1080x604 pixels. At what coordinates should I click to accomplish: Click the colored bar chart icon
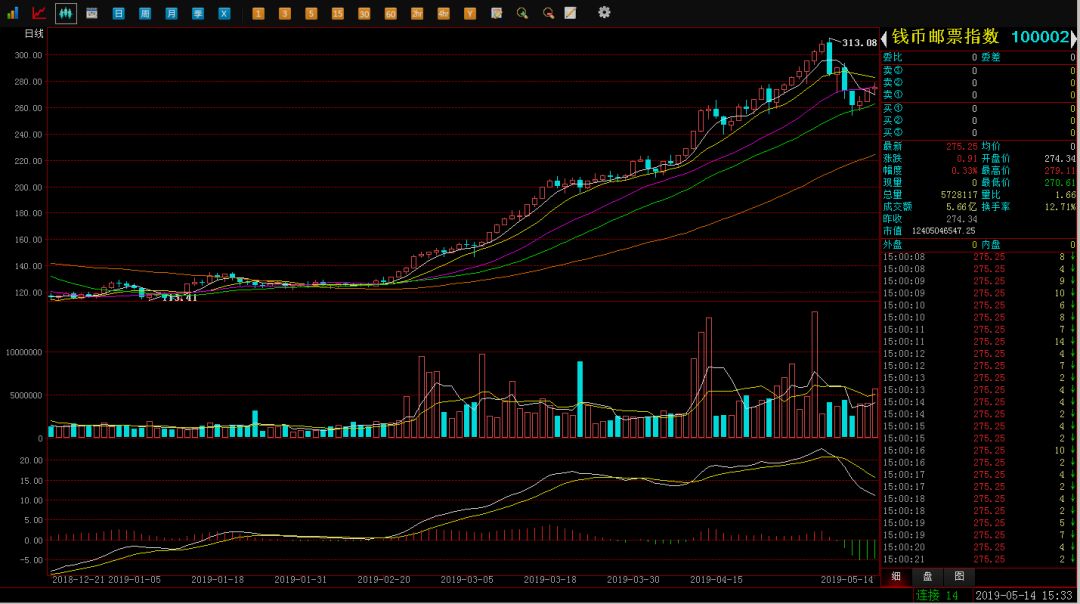[12, 13]
